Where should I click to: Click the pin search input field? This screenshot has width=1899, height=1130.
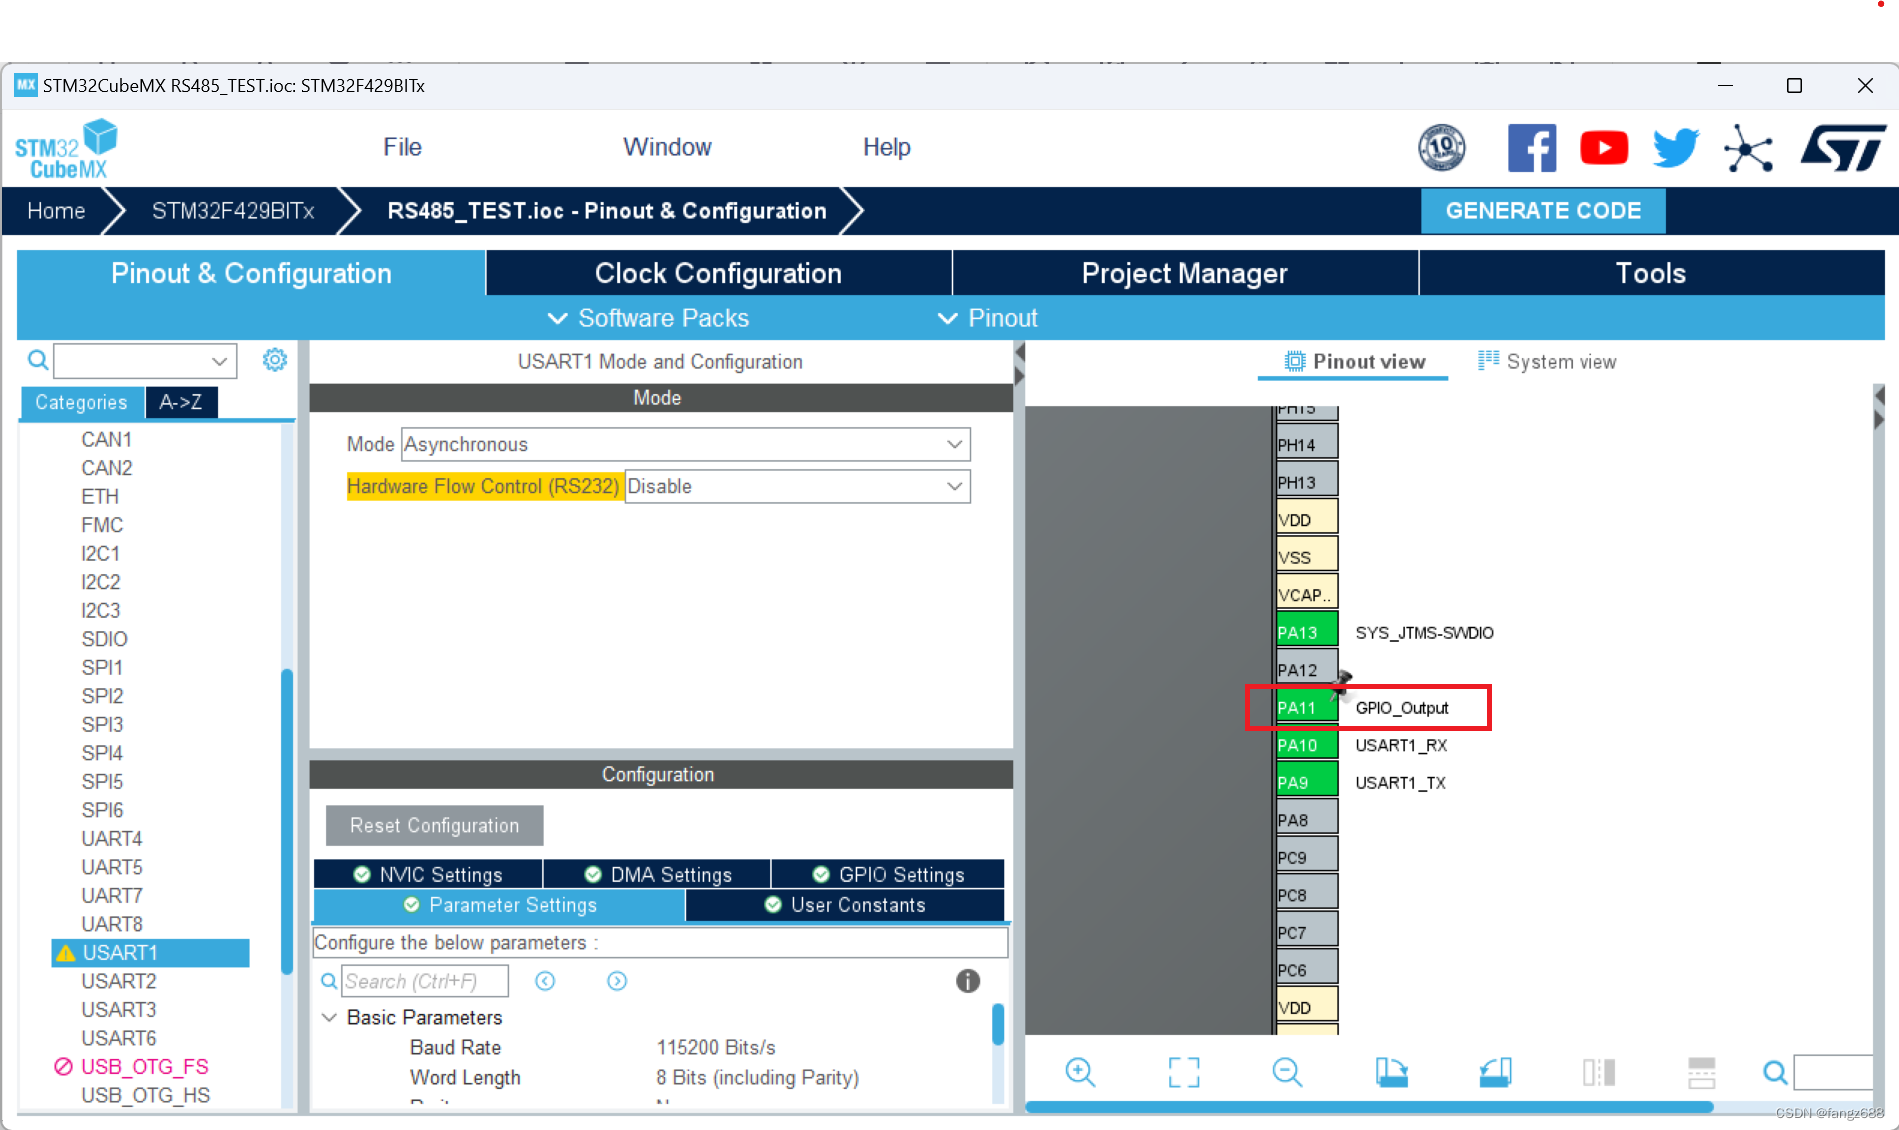1833,1073
